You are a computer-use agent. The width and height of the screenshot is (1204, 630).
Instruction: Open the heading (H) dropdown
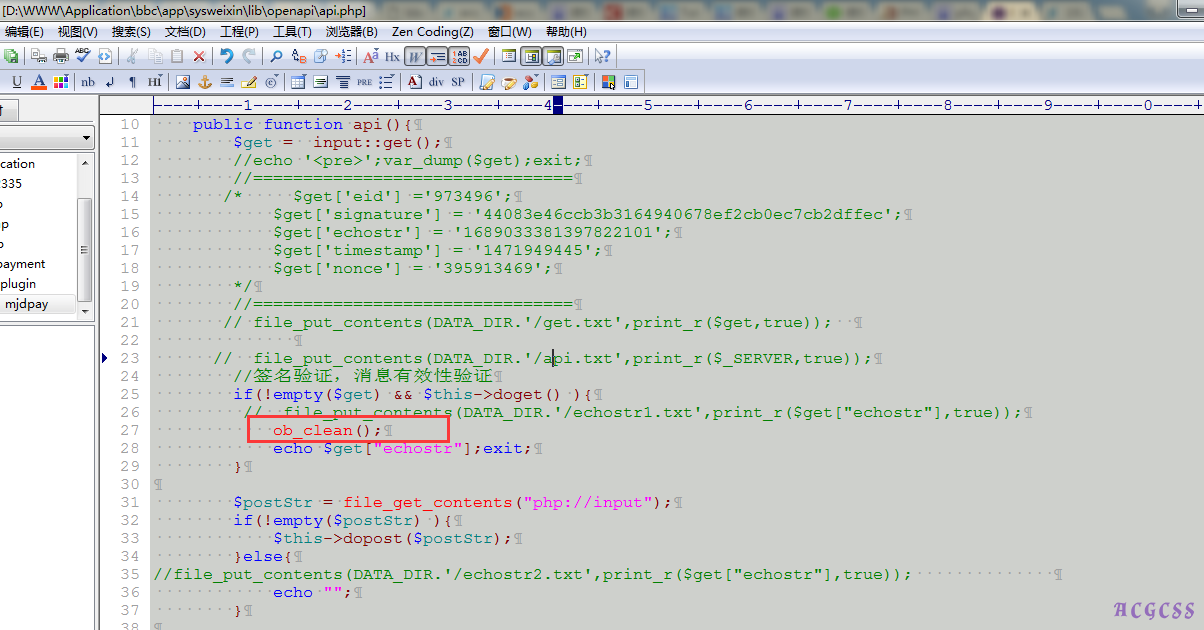[x=155, y=82]
